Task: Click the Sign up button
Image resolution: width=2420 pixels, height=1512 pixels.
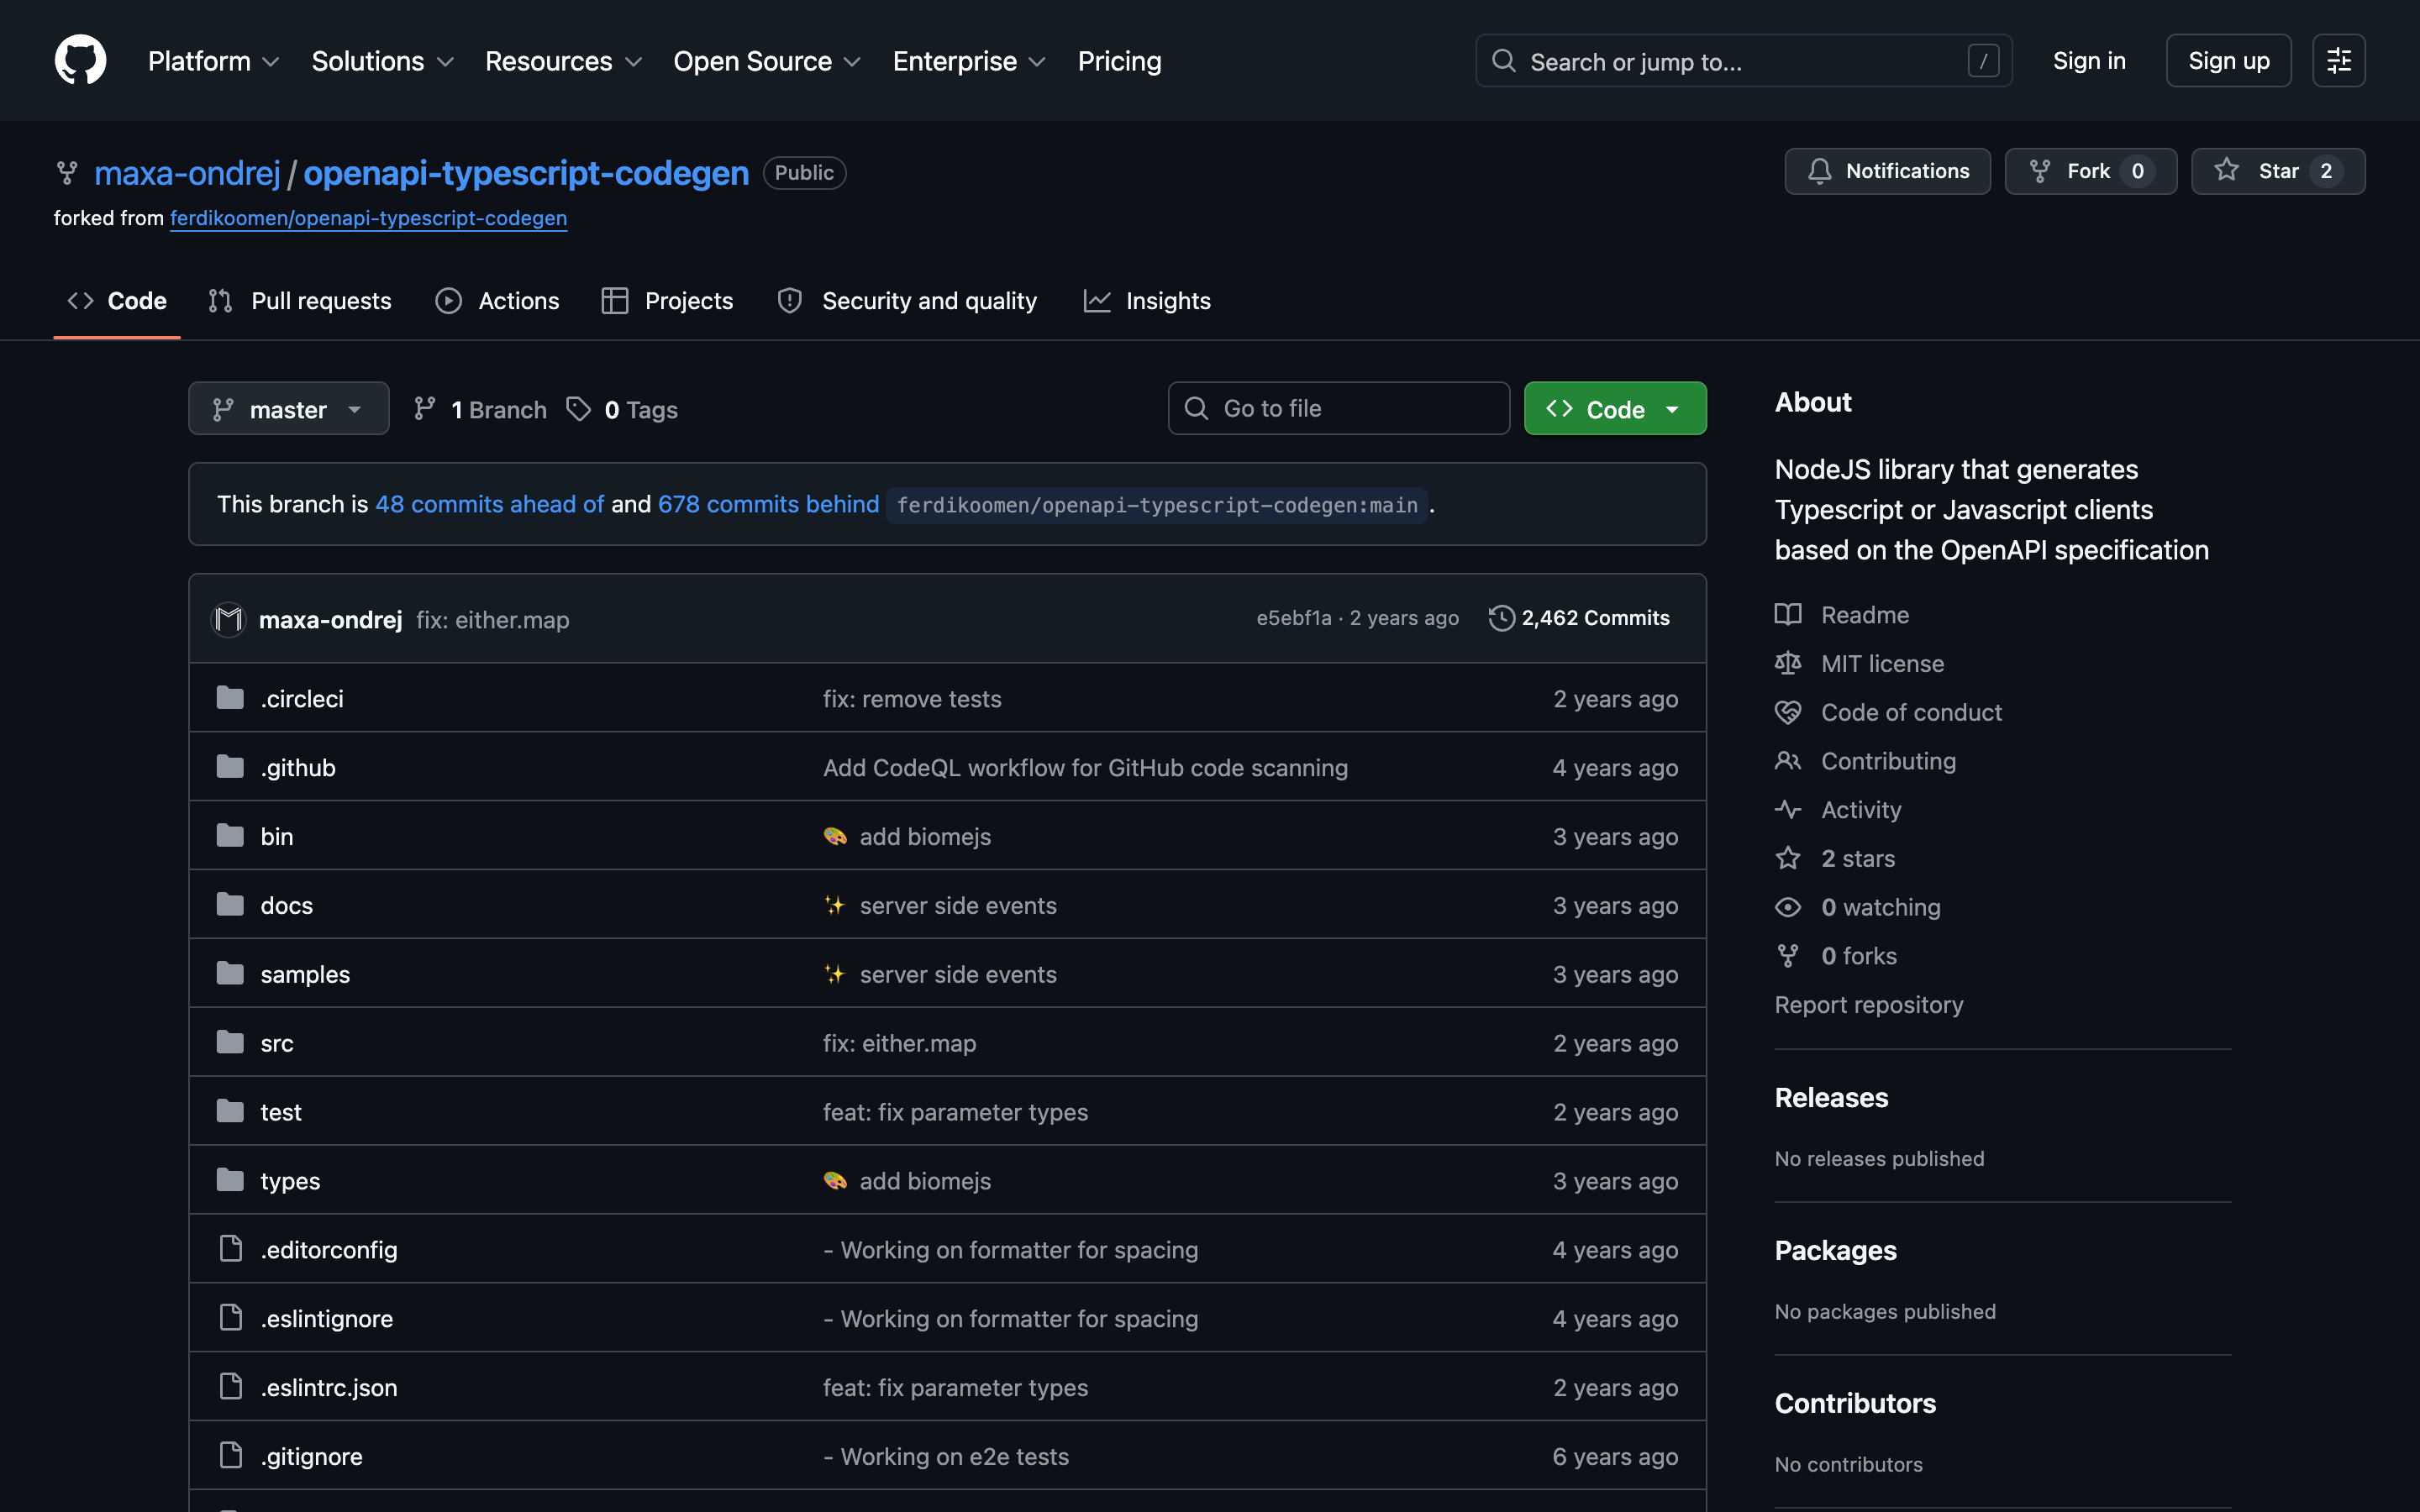Action: (2228, 61)
